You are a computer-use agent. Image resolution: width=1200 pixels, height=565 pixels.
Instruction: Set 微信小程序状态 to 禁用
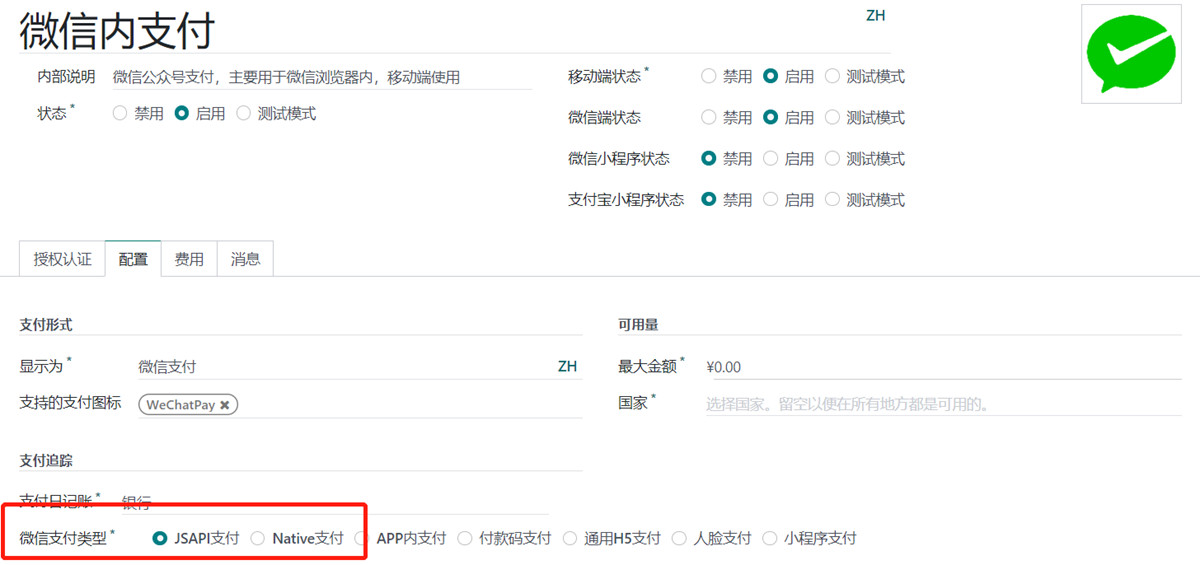tap(709, 158)
